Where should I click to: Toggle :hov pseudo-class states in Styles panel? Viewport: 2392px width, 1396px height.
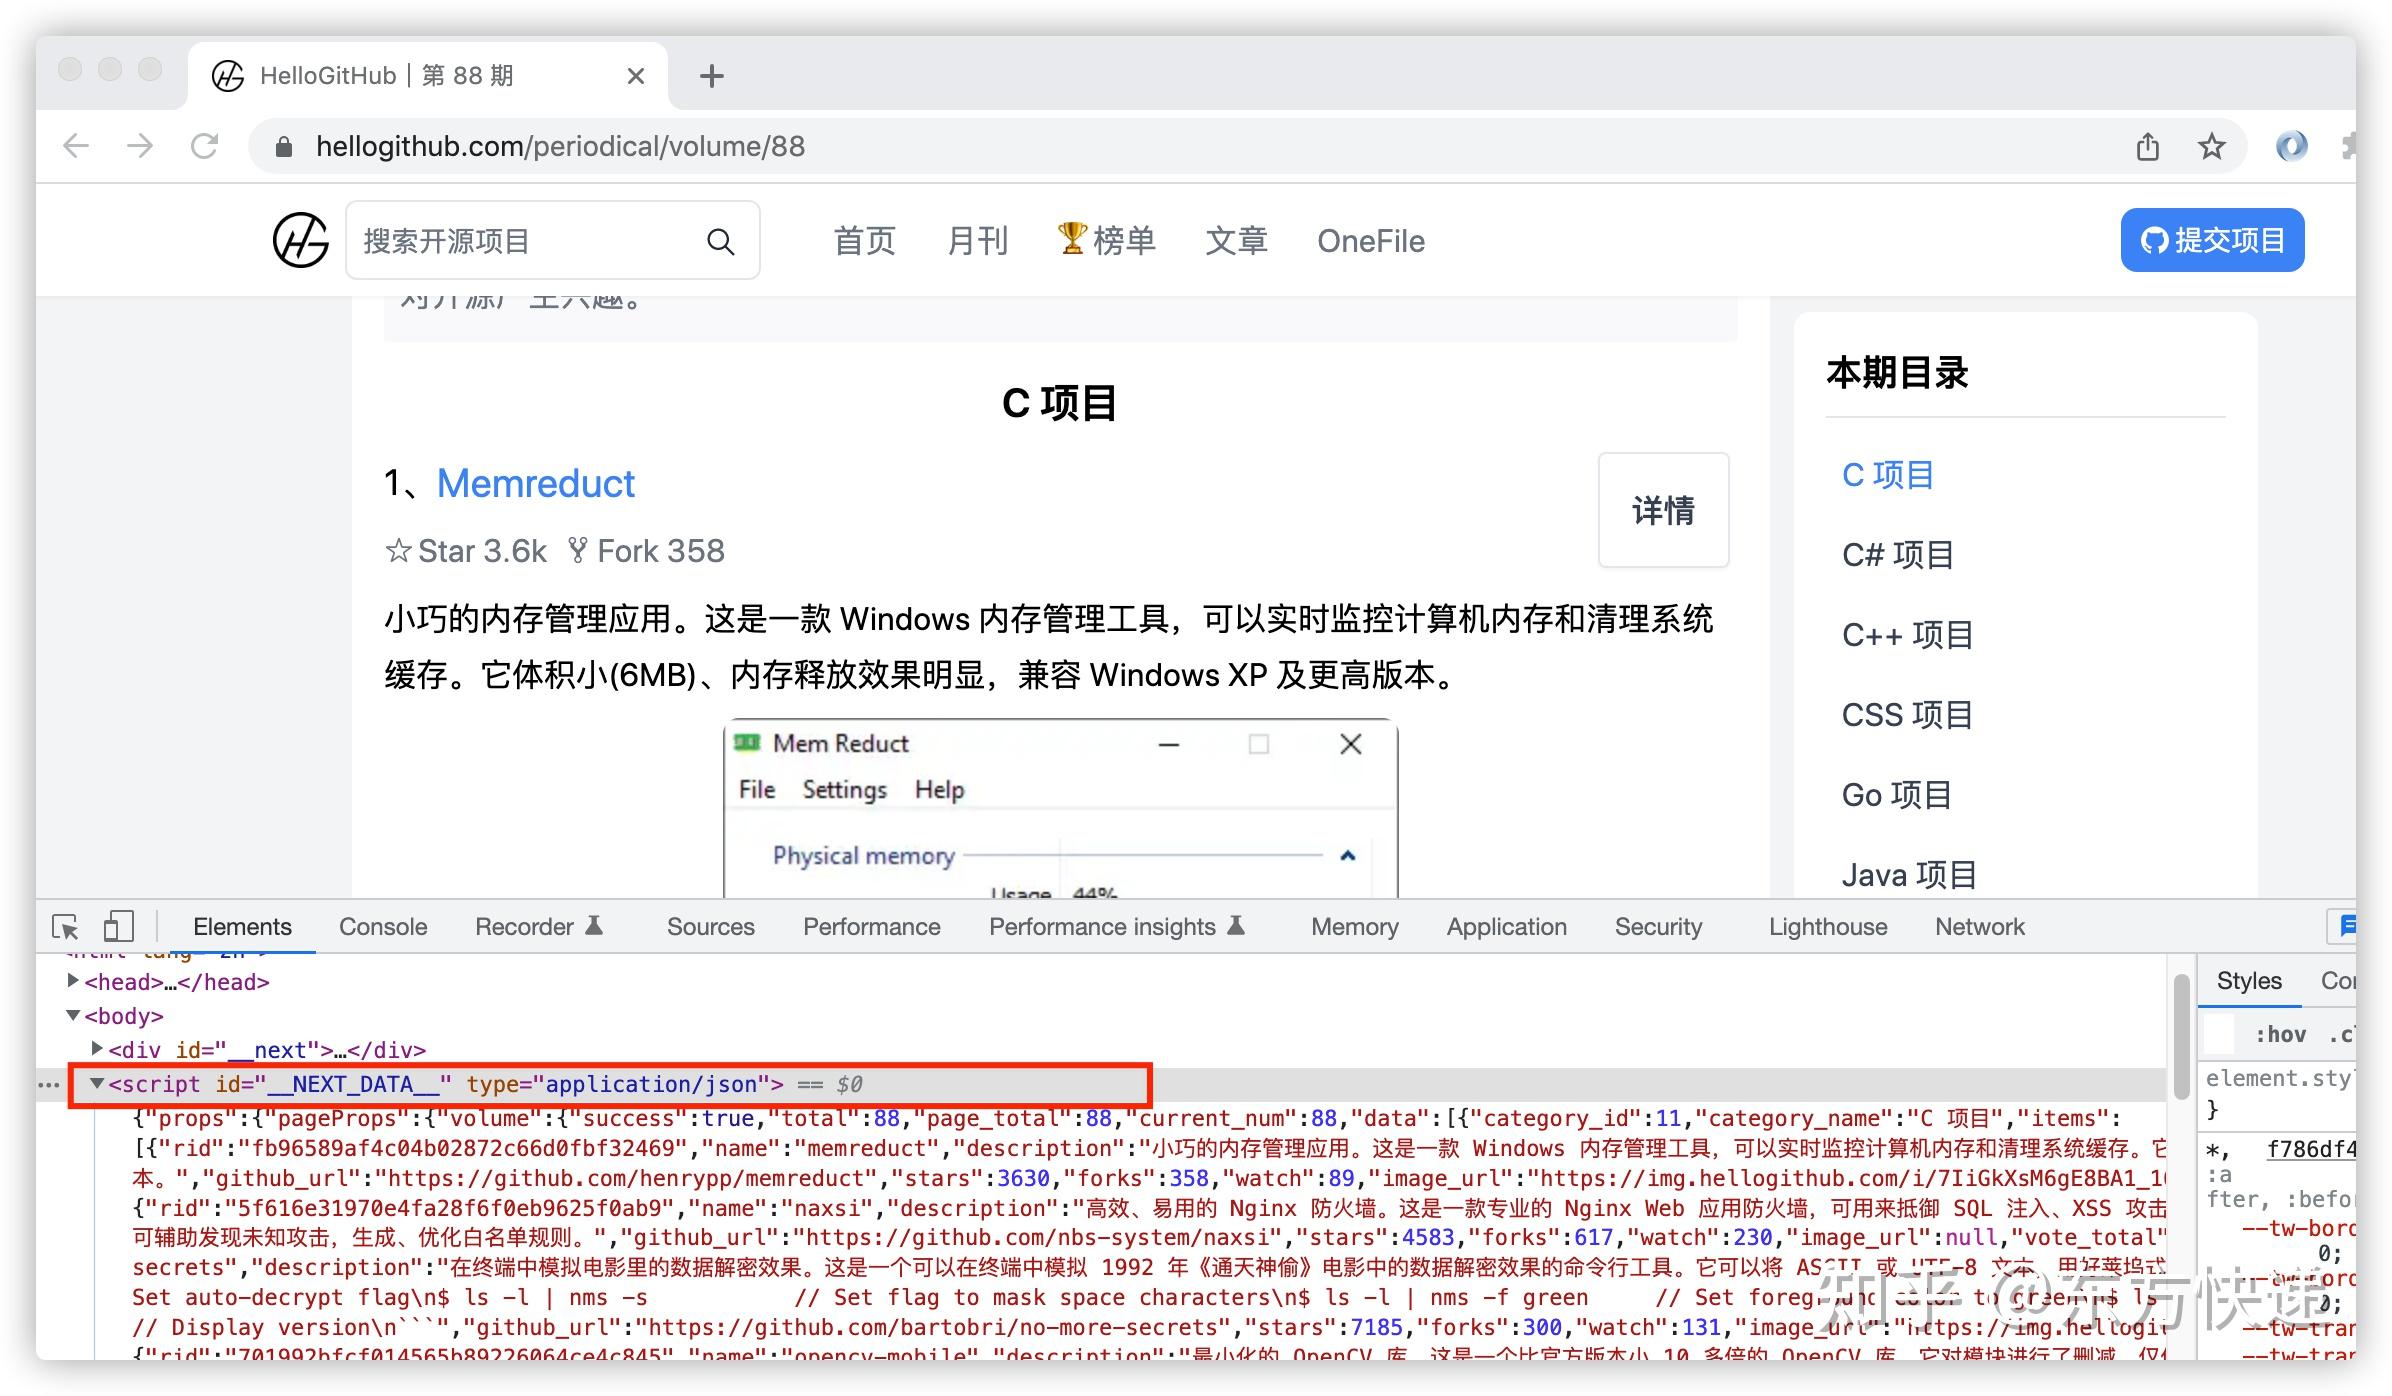click(x=2283, y=1033)
